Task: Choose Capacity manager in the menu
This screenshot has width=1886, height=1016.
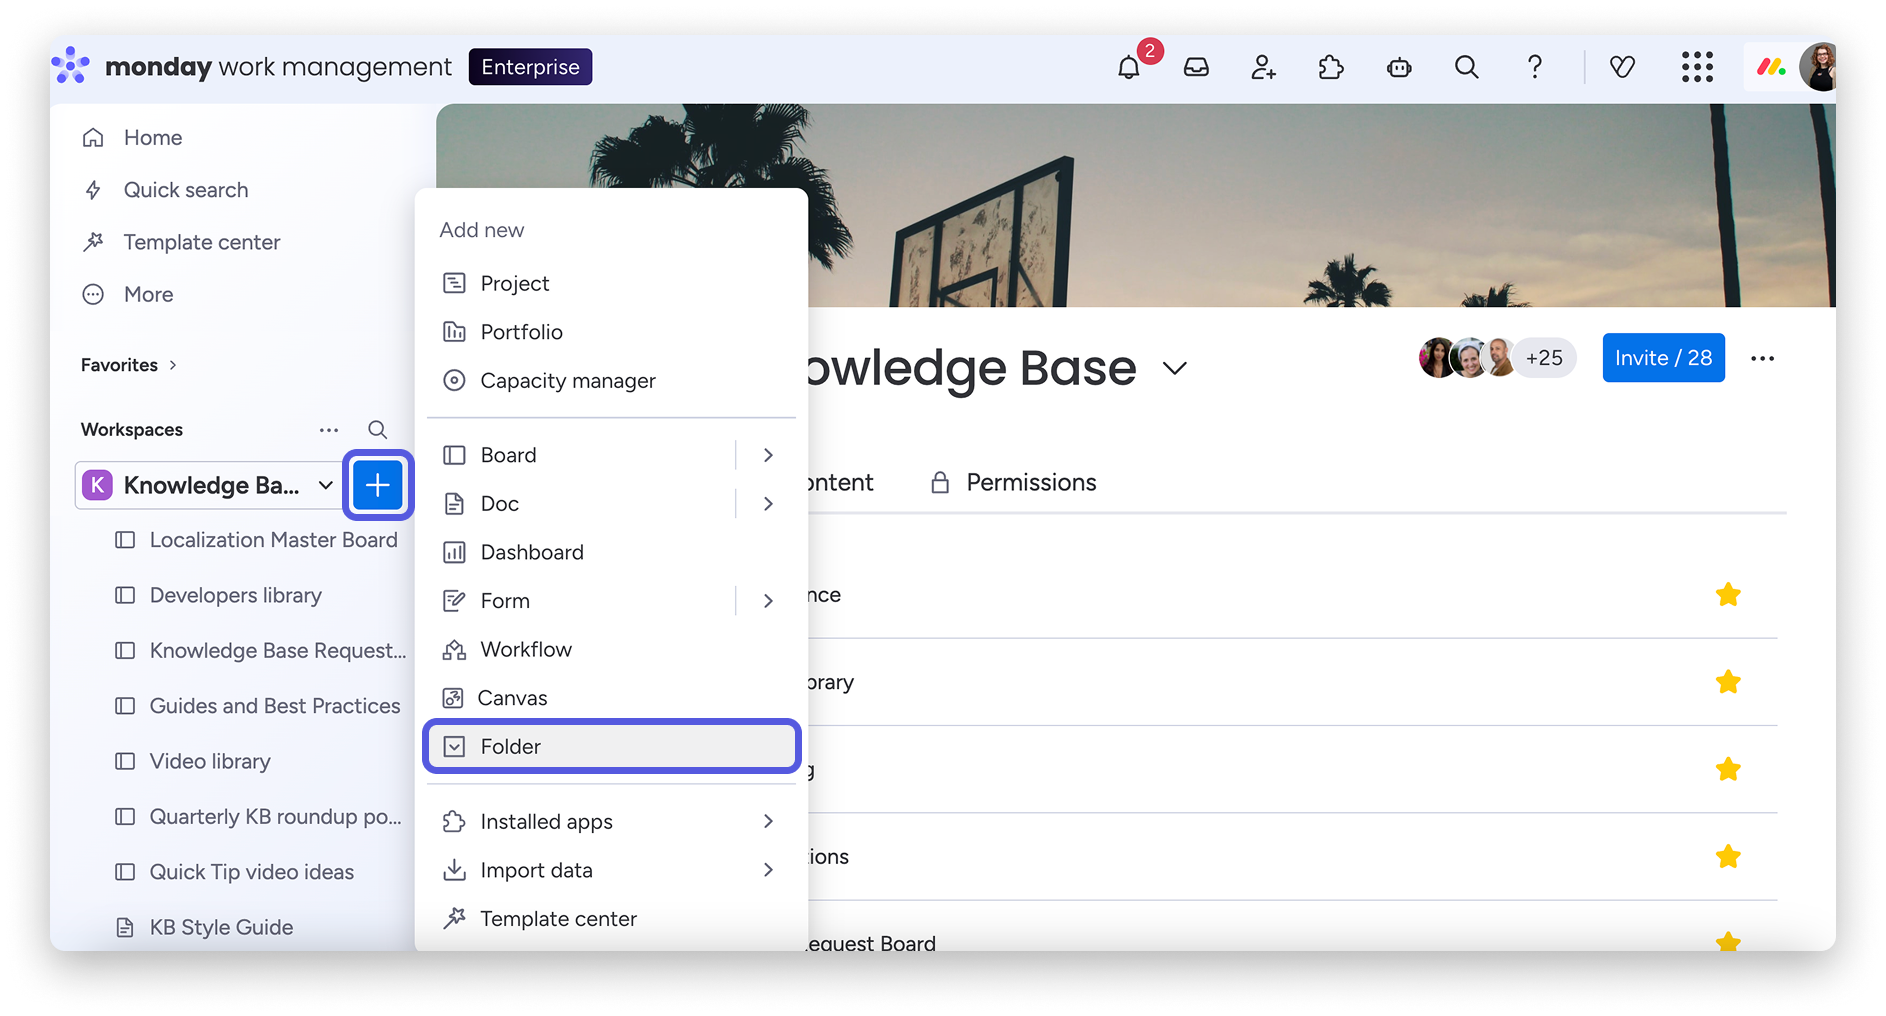Action: click(611, 381)
